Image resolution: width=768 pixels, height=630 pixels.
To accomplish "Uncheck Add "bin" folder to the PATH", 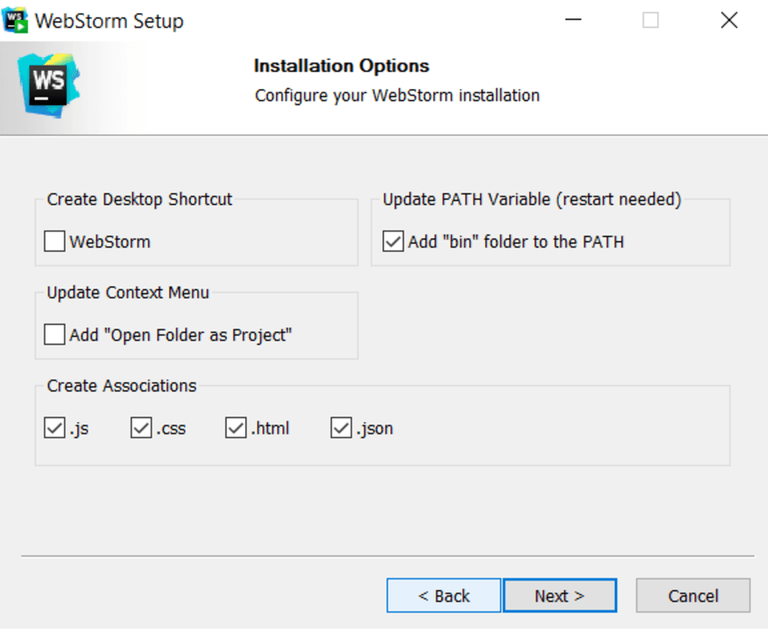I will pos(393,241).
